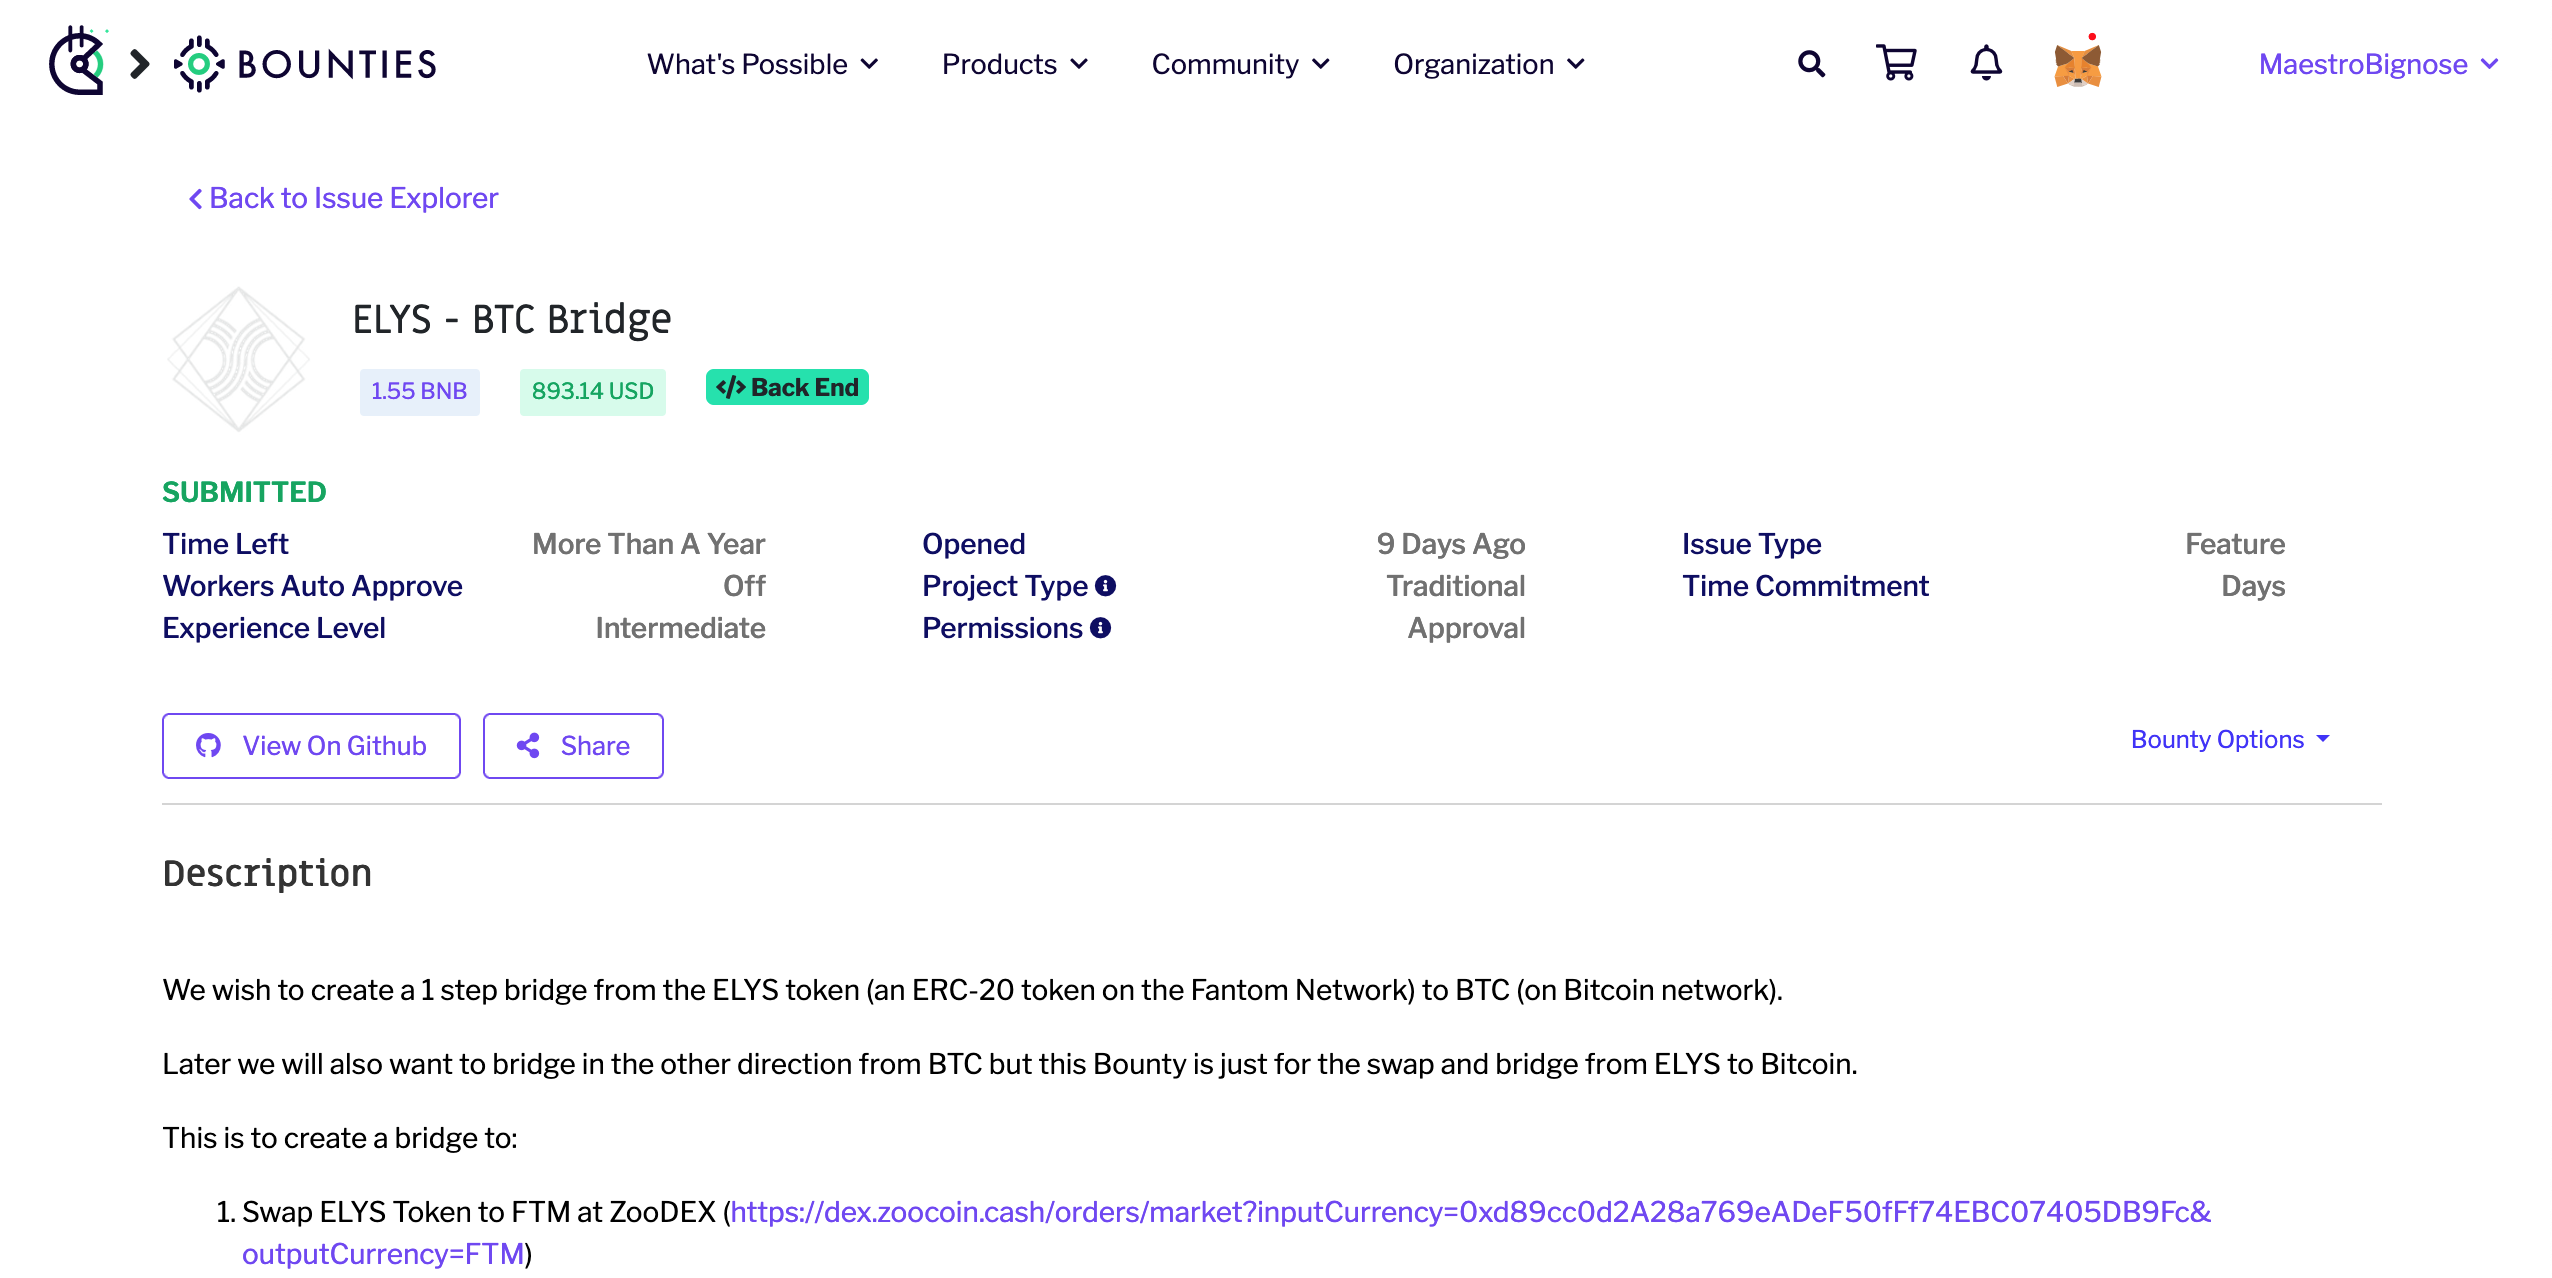The width and height of the screenshot is (2552, 1278).
Task: Open the Organization dropdown
Action: click(x=1488, y=64)
